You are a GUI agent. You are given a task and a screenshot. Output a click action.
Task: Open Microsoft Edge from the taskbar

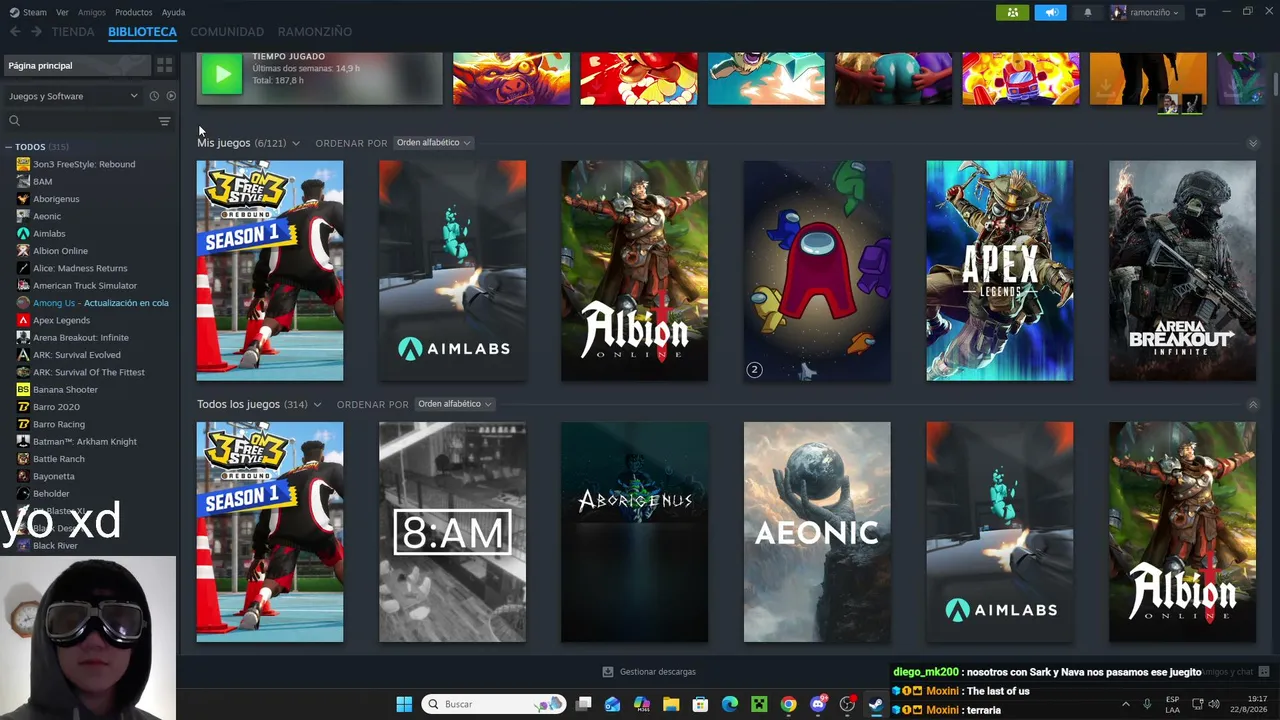tap(730, 704)
